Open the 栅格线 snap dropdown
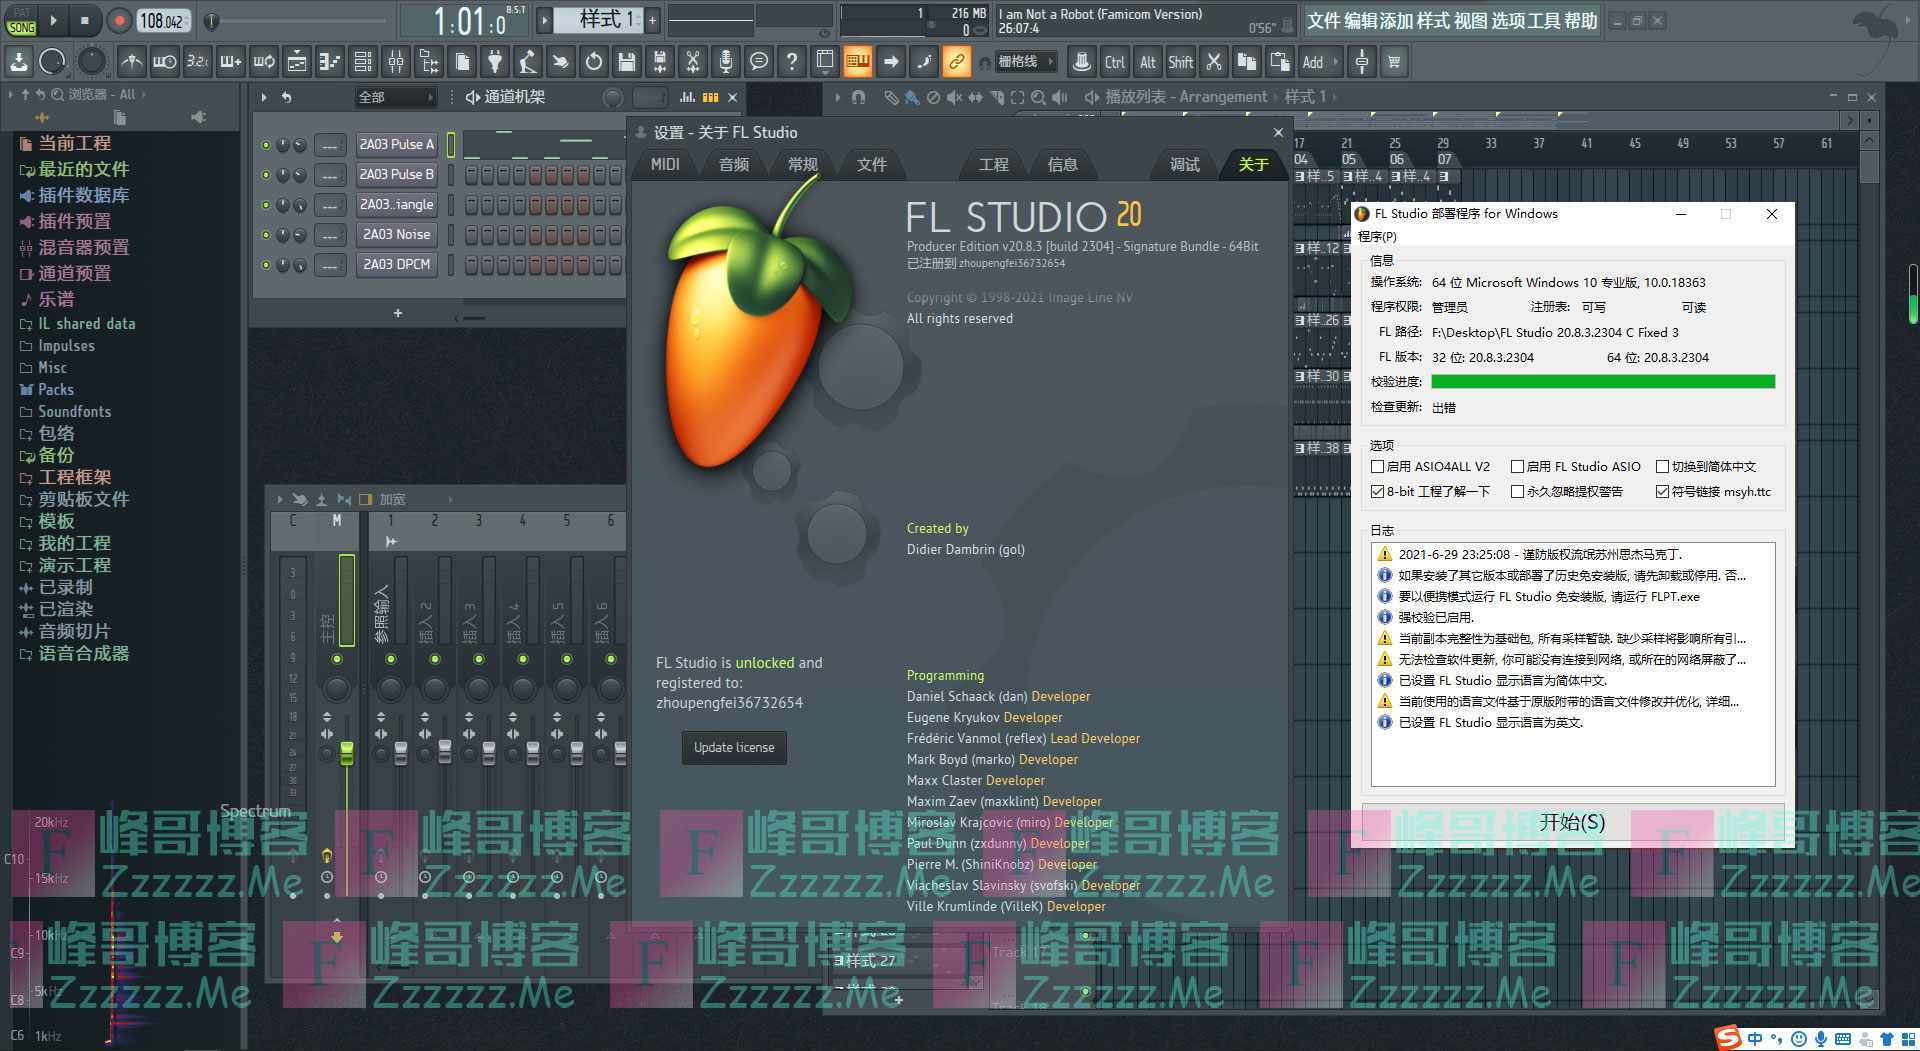Image resolution: width=1920 pixels, height=1051 pixels. pos(1025,62)
